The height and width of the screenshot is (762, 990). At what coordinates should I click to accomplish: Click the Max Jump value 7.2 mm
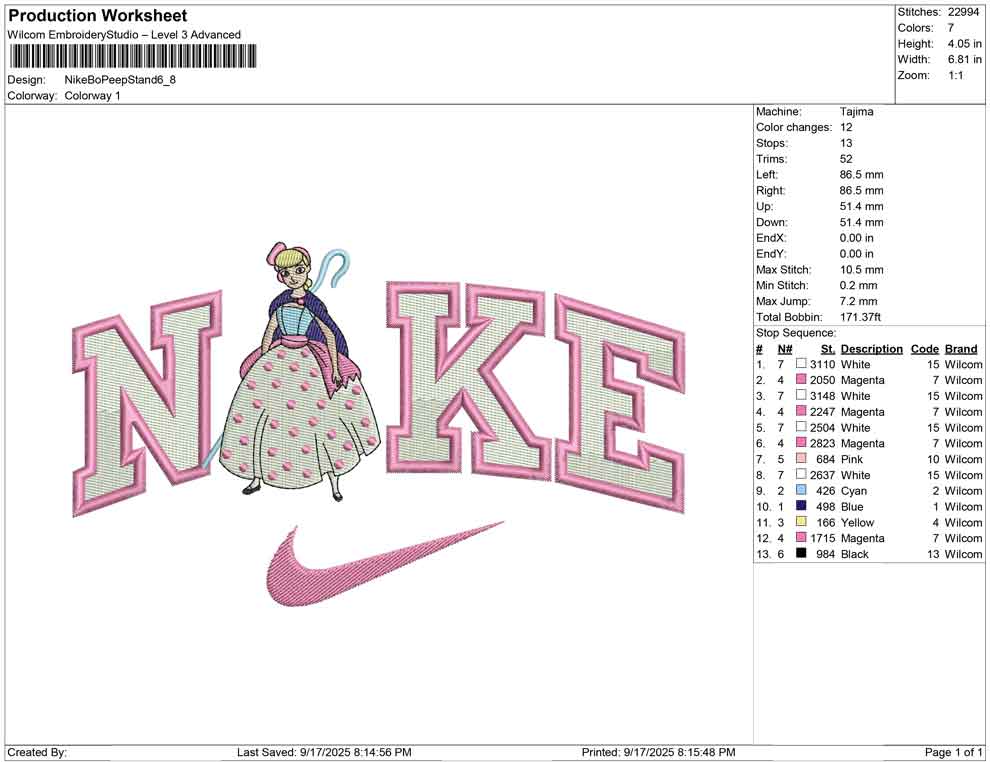859,301
